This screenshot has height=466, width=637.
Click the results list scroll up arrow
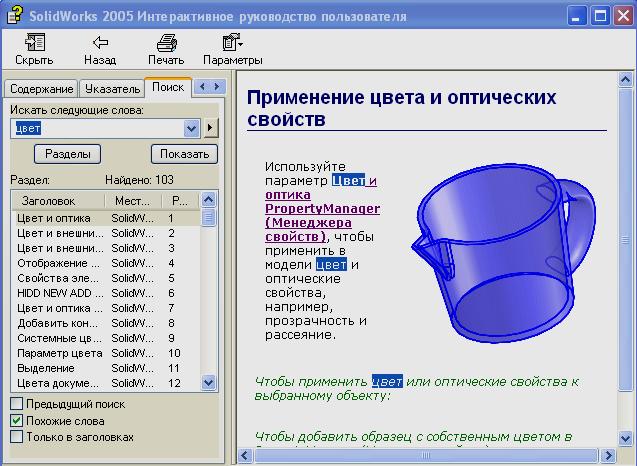[x=208, y=199]
